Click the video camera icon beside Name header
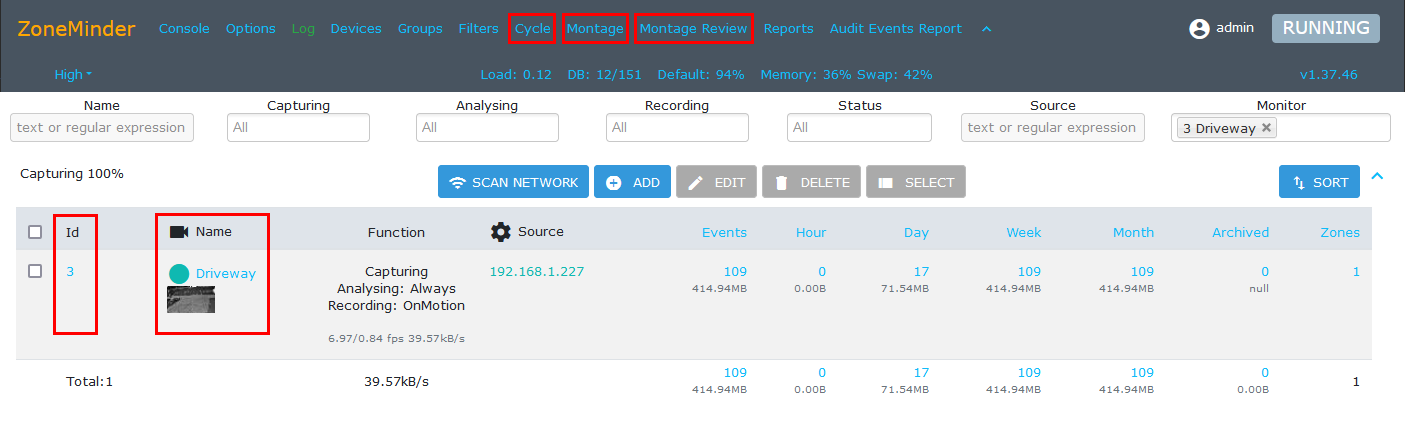The image size is (1405, 423). (x=179, y=232)
